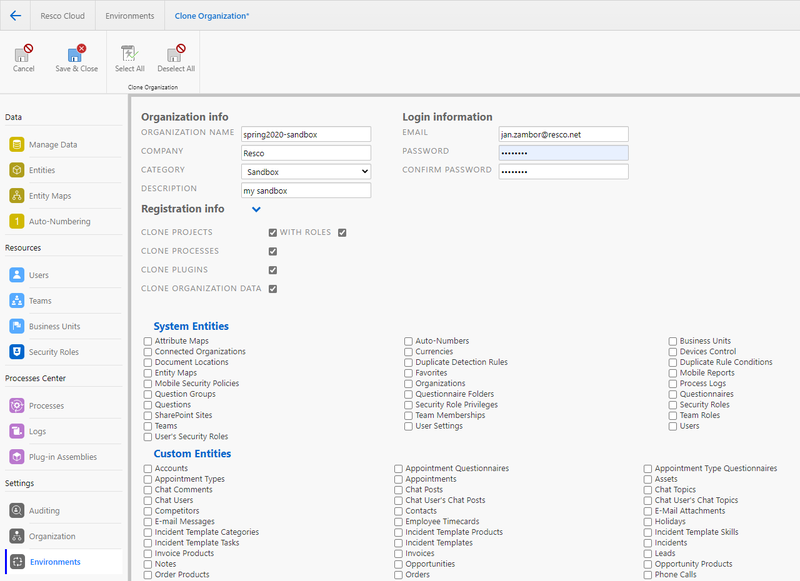The image size is (800, 581).
Task: Click the System Entities heading link
Action: (x=190, y=326)
